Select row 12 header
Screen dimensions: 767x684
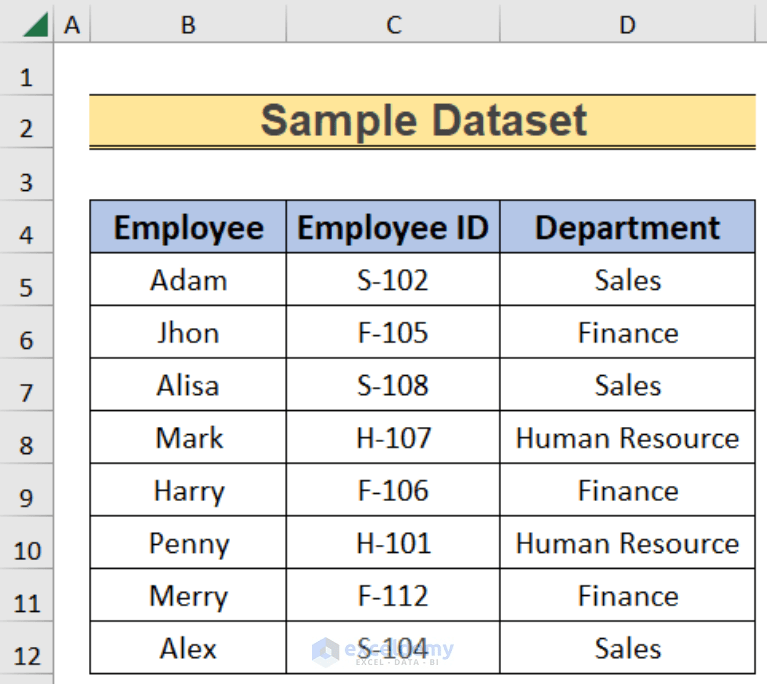click(26, 648)
